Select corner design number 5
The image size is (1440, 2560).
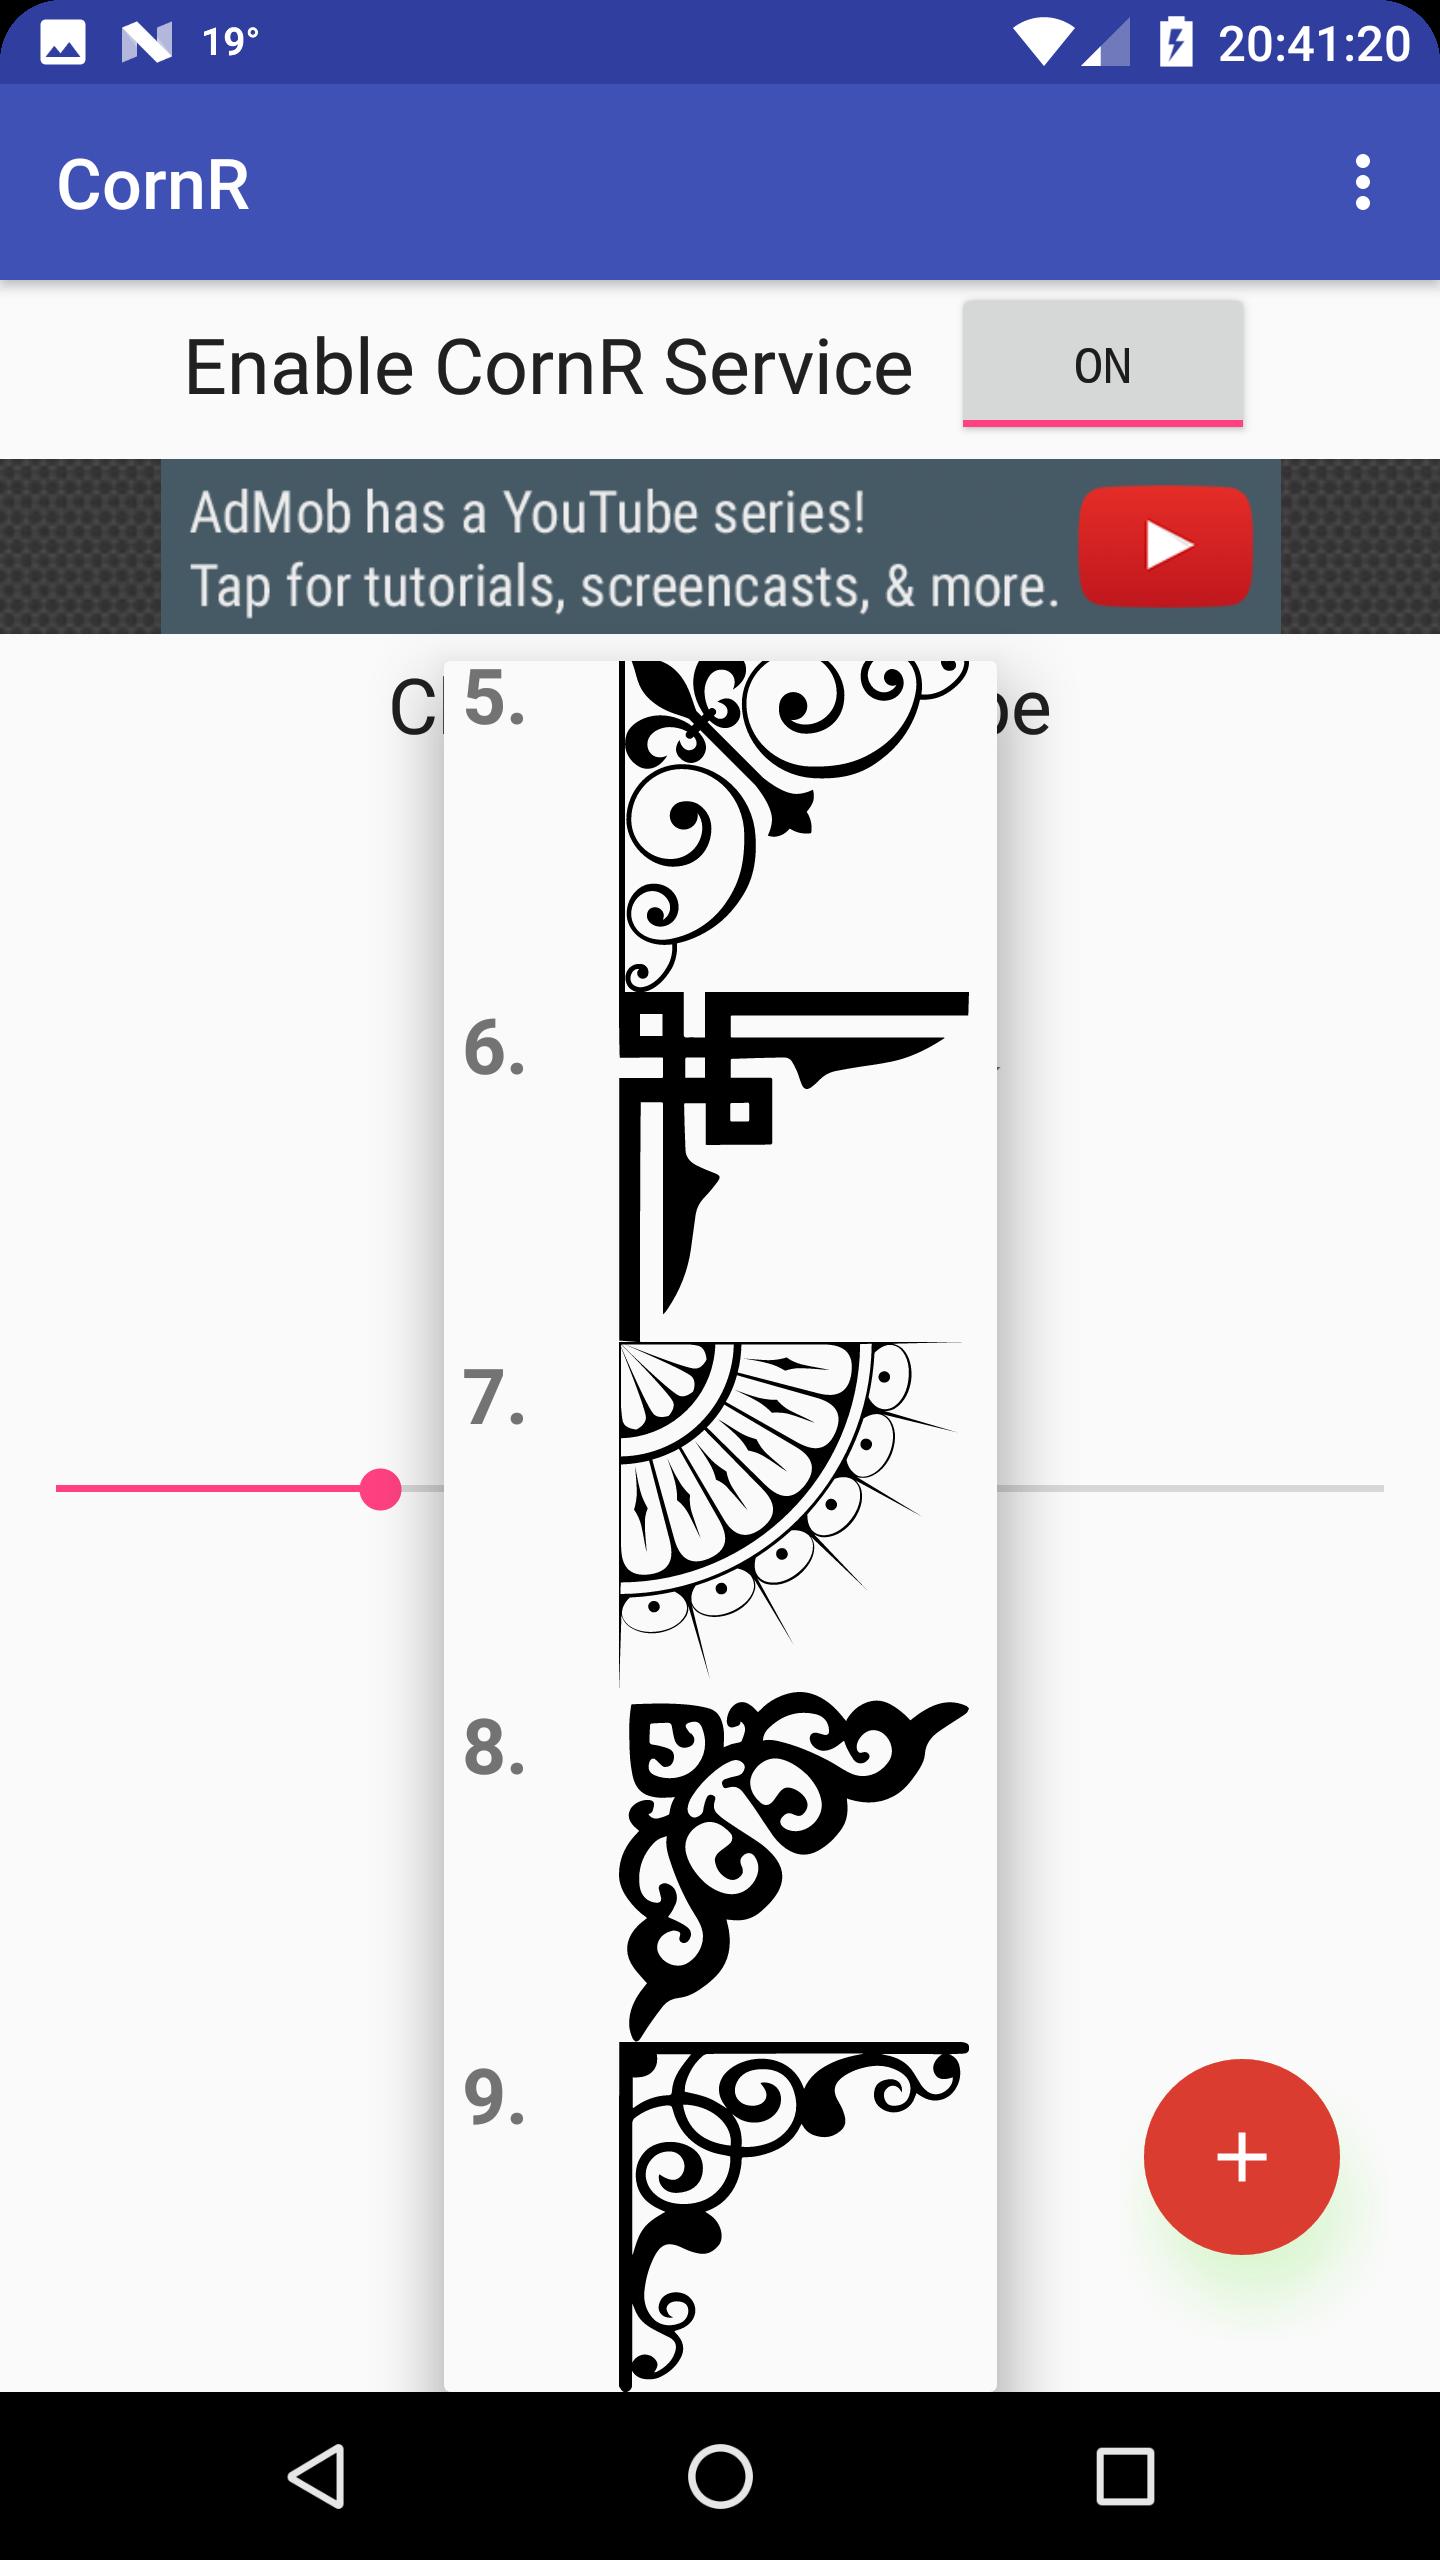click(720, 826)
